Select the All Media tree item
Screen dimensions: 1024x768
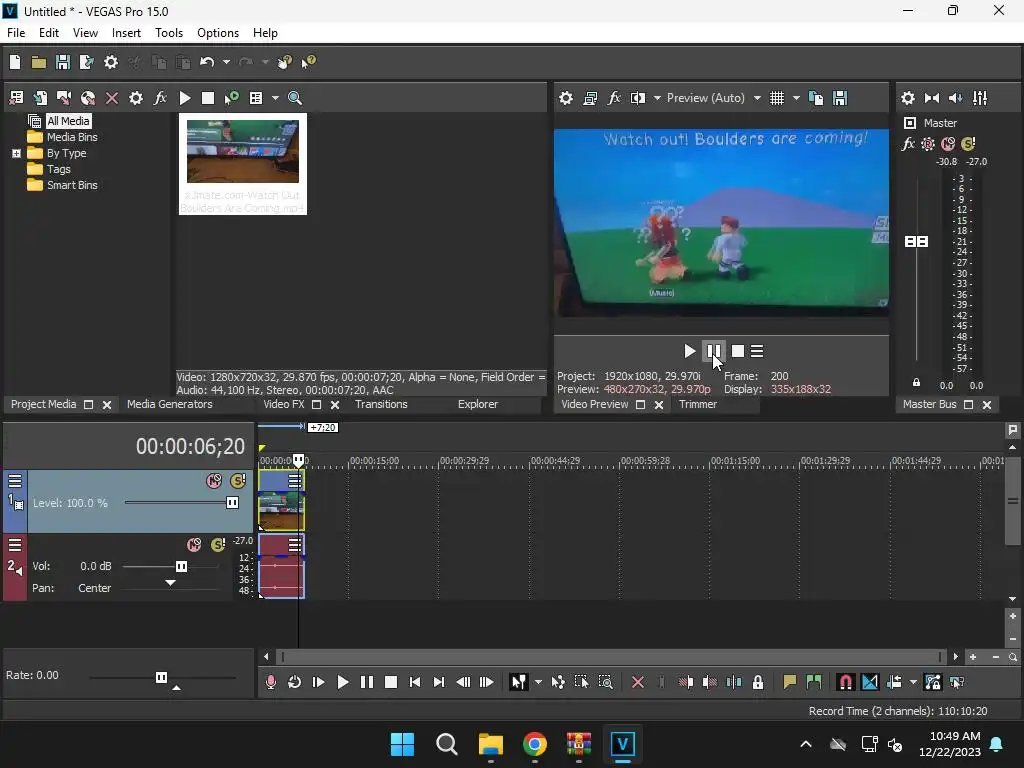(x=68, y=121)
